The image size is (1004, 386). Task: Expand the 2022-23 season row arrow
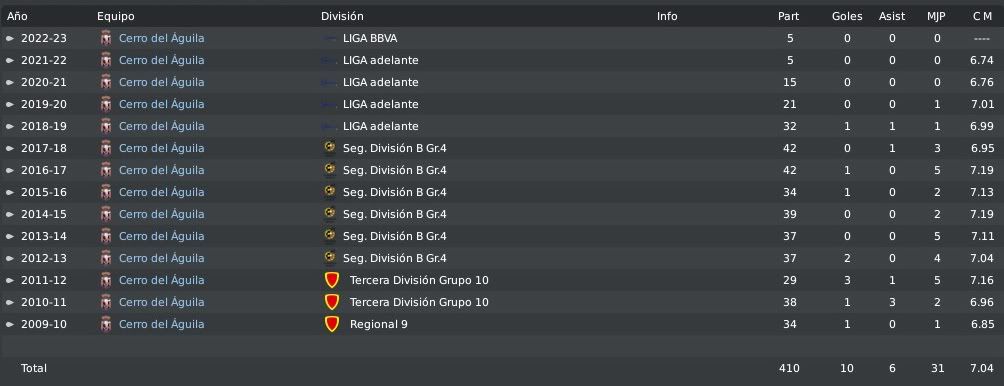tap(10, 38)
